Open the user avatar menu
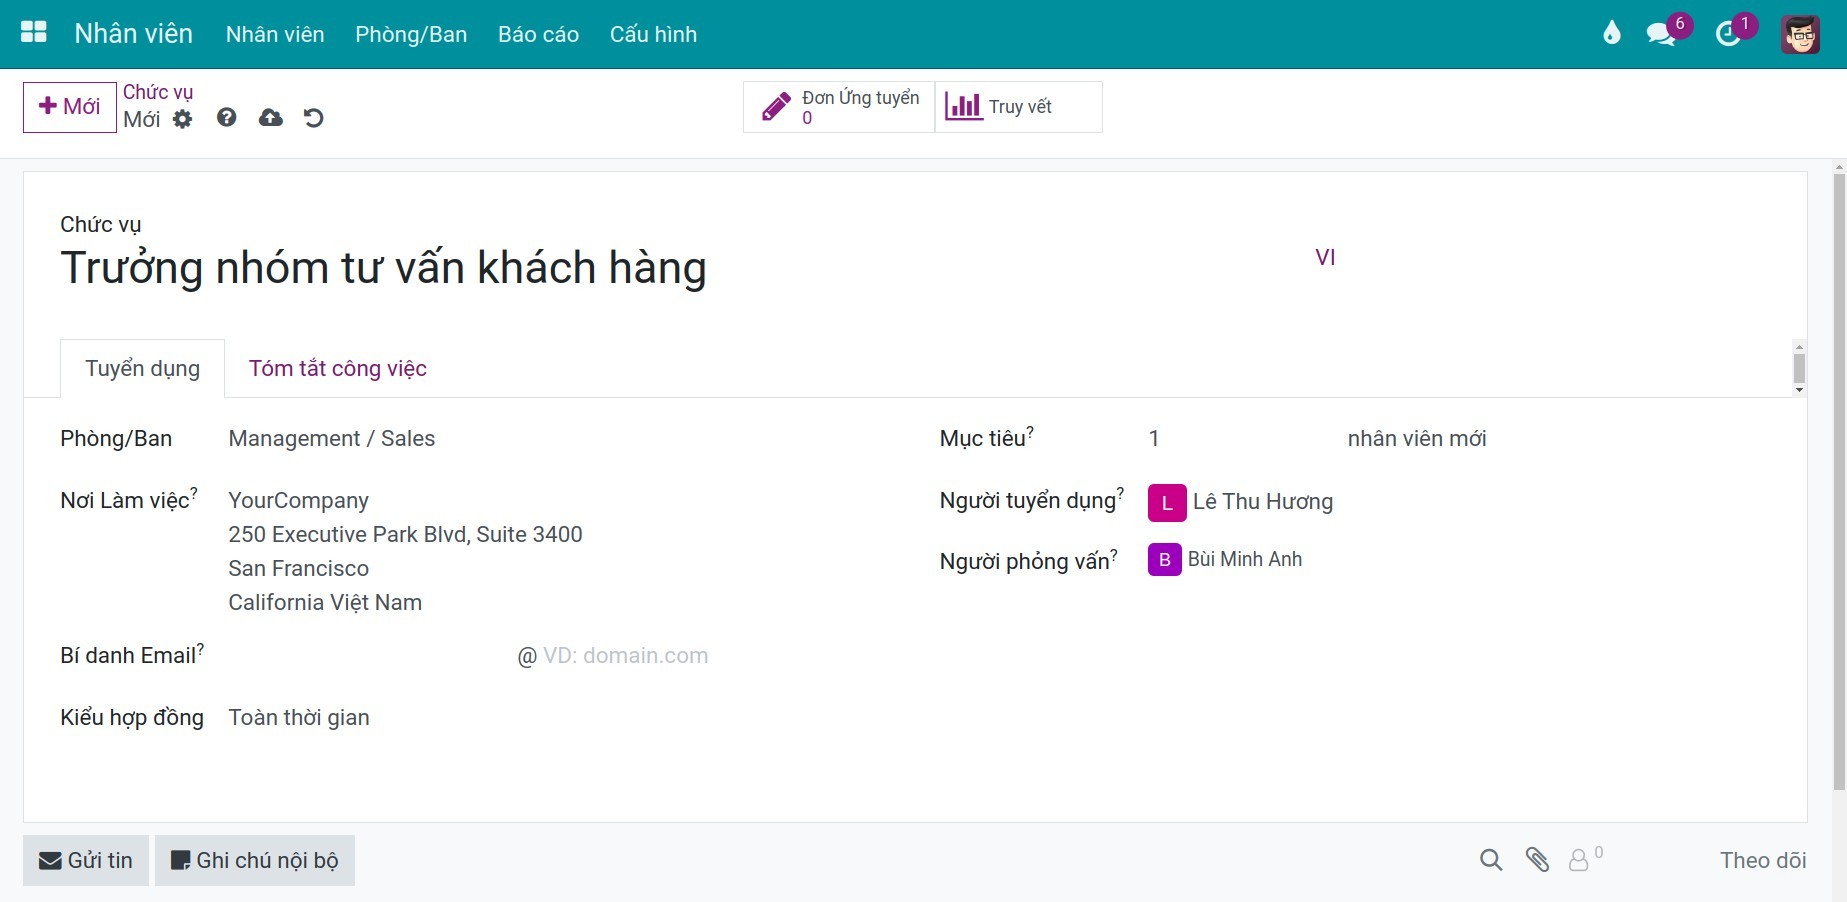 tap(1800, 34)
